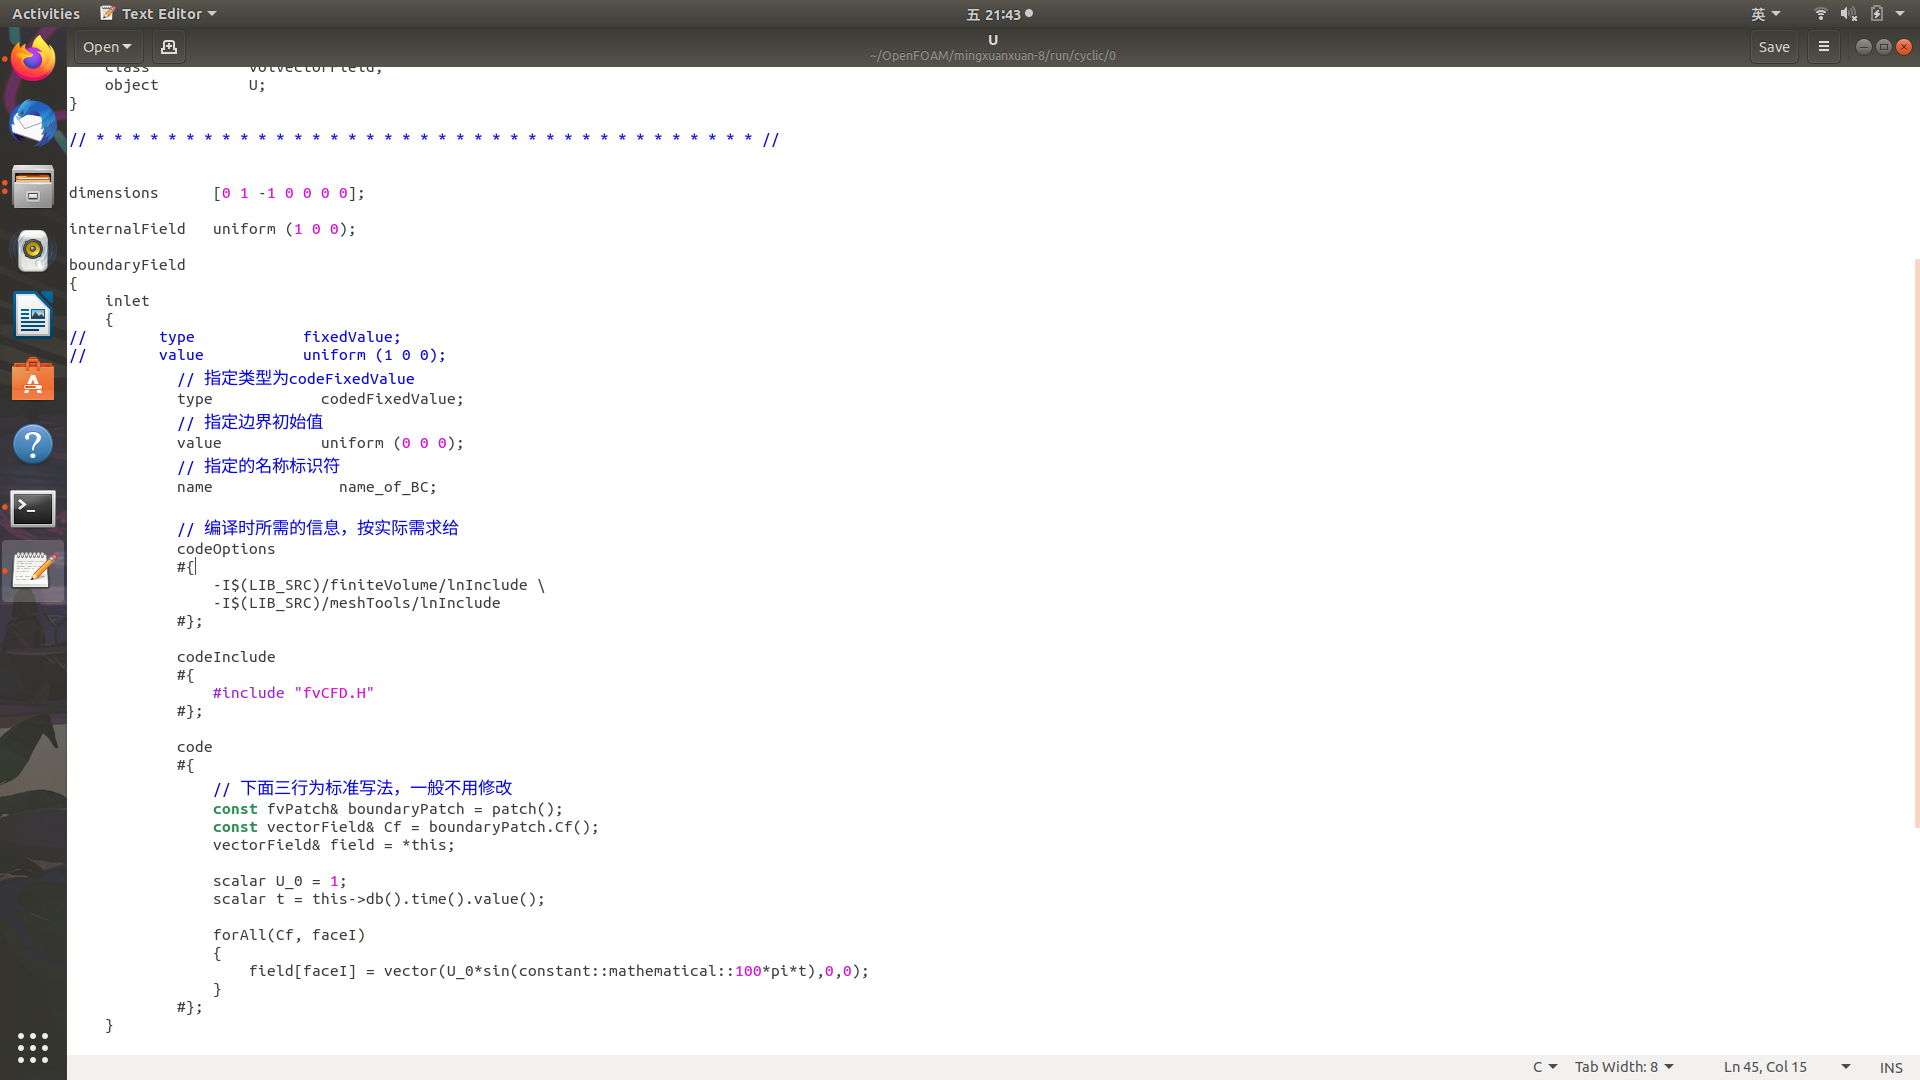Close the Text Editor window
Screen dimensions: 1920x1080
(x=1904, y=47)
